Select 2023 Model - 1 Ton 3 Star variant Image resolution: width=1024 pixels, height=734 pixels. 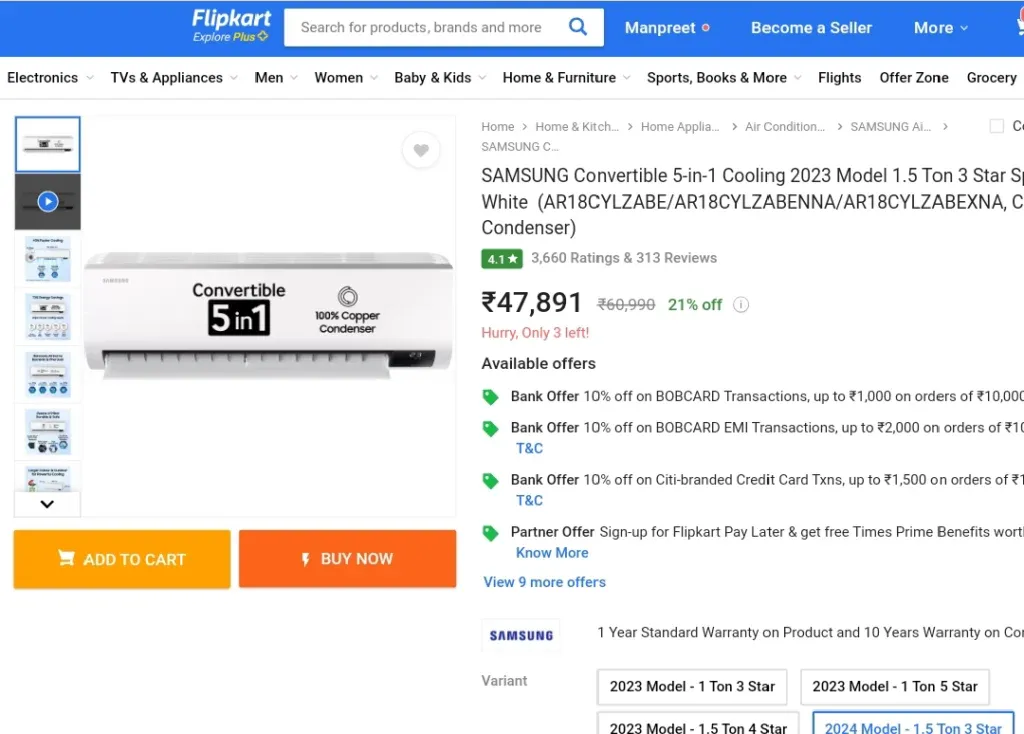click(x=692, y=686)
